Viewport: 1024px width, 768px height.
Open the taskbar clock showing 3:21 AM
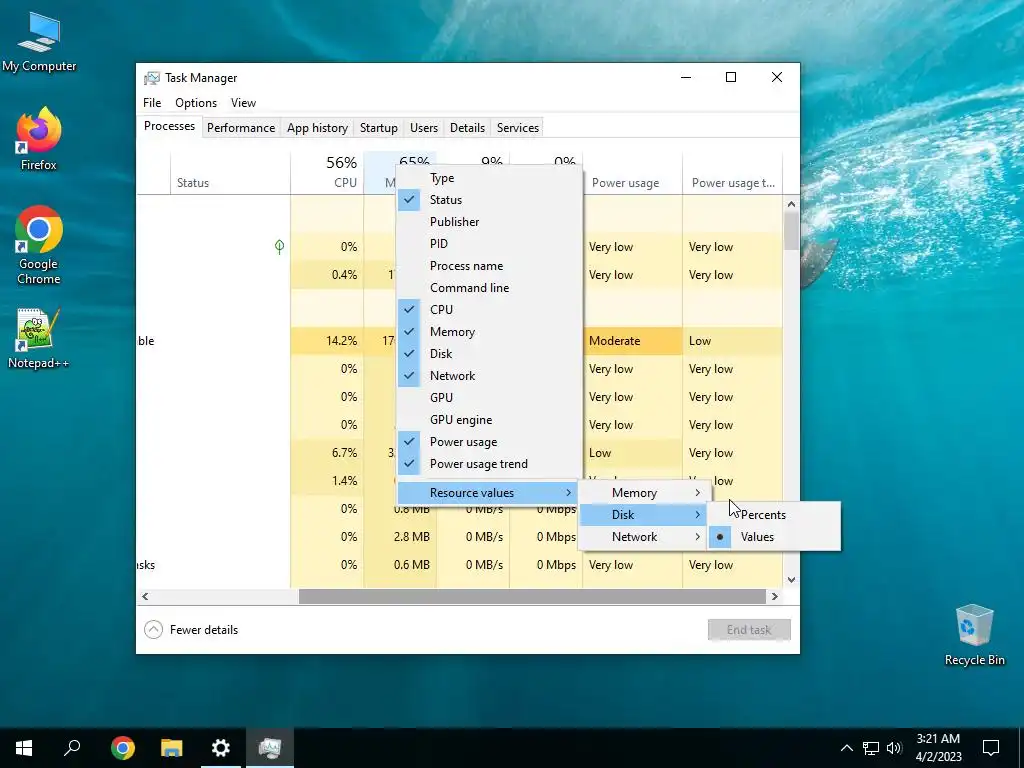(x=938, y=748)
